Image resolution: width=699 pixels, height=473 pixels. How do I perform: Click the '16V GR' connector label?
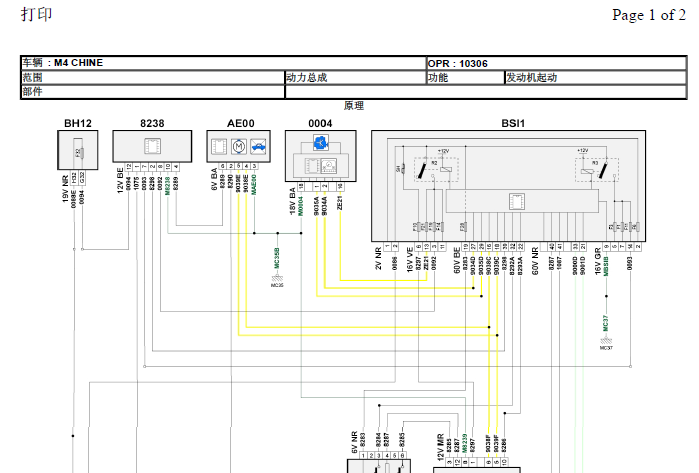point(597,262)
